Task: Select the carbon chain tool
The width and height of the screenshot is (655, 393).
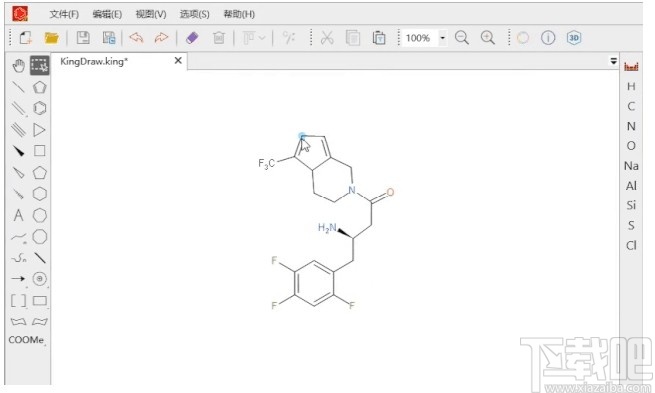Action: pyautogui.click(x=18, y=258)
